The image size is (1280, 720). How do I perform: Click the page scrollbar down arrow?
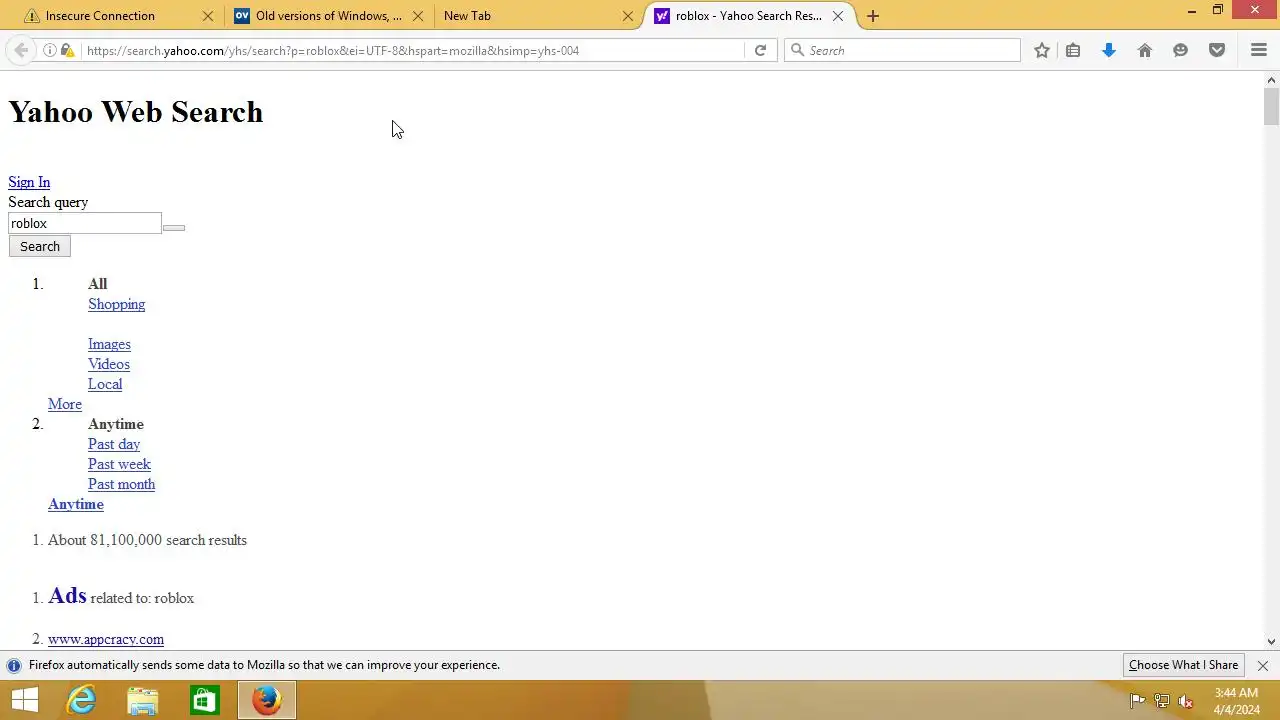click(x=1271, y=642)
